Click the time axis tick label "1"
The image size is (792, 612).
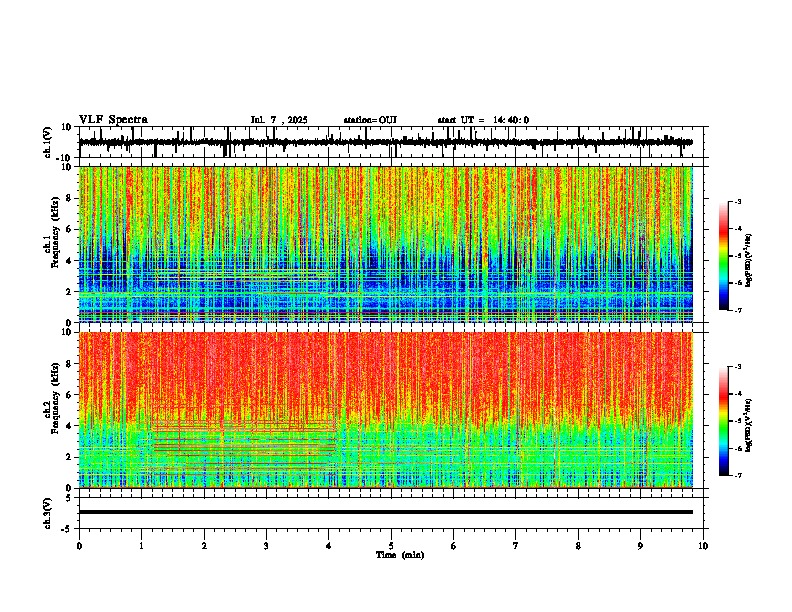141,546
